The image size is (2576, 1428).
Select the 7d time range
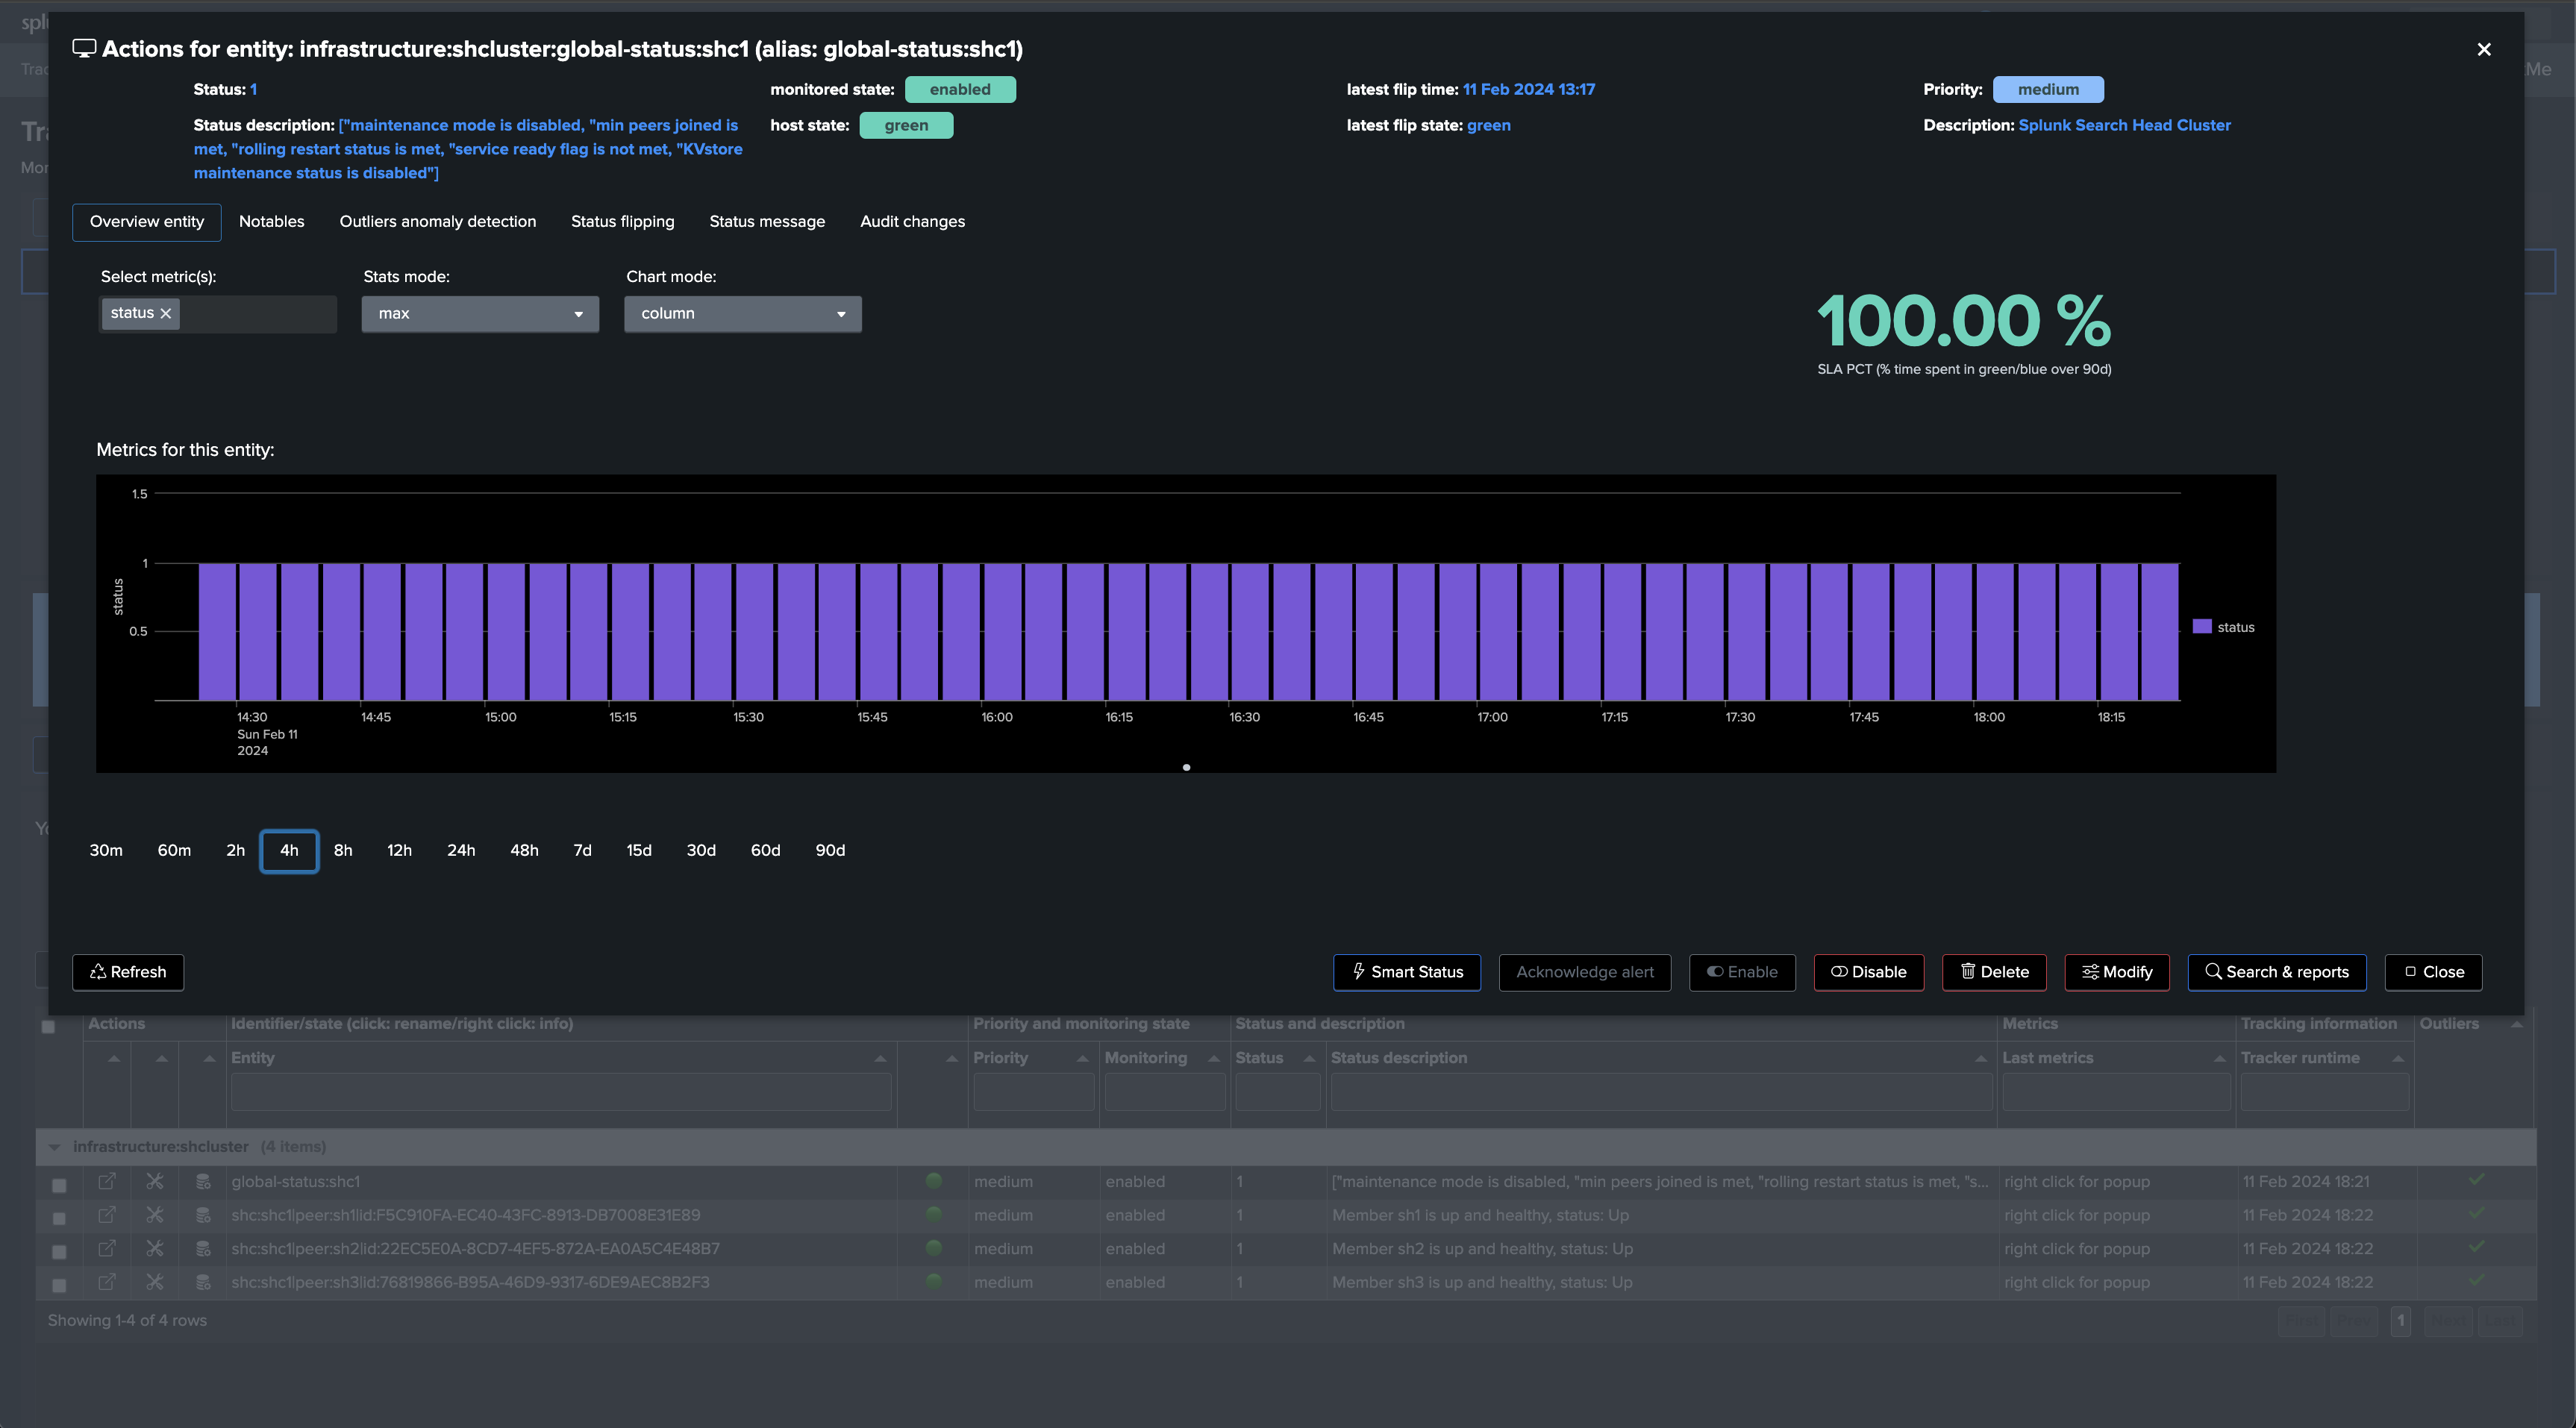[x=582, y=851]
